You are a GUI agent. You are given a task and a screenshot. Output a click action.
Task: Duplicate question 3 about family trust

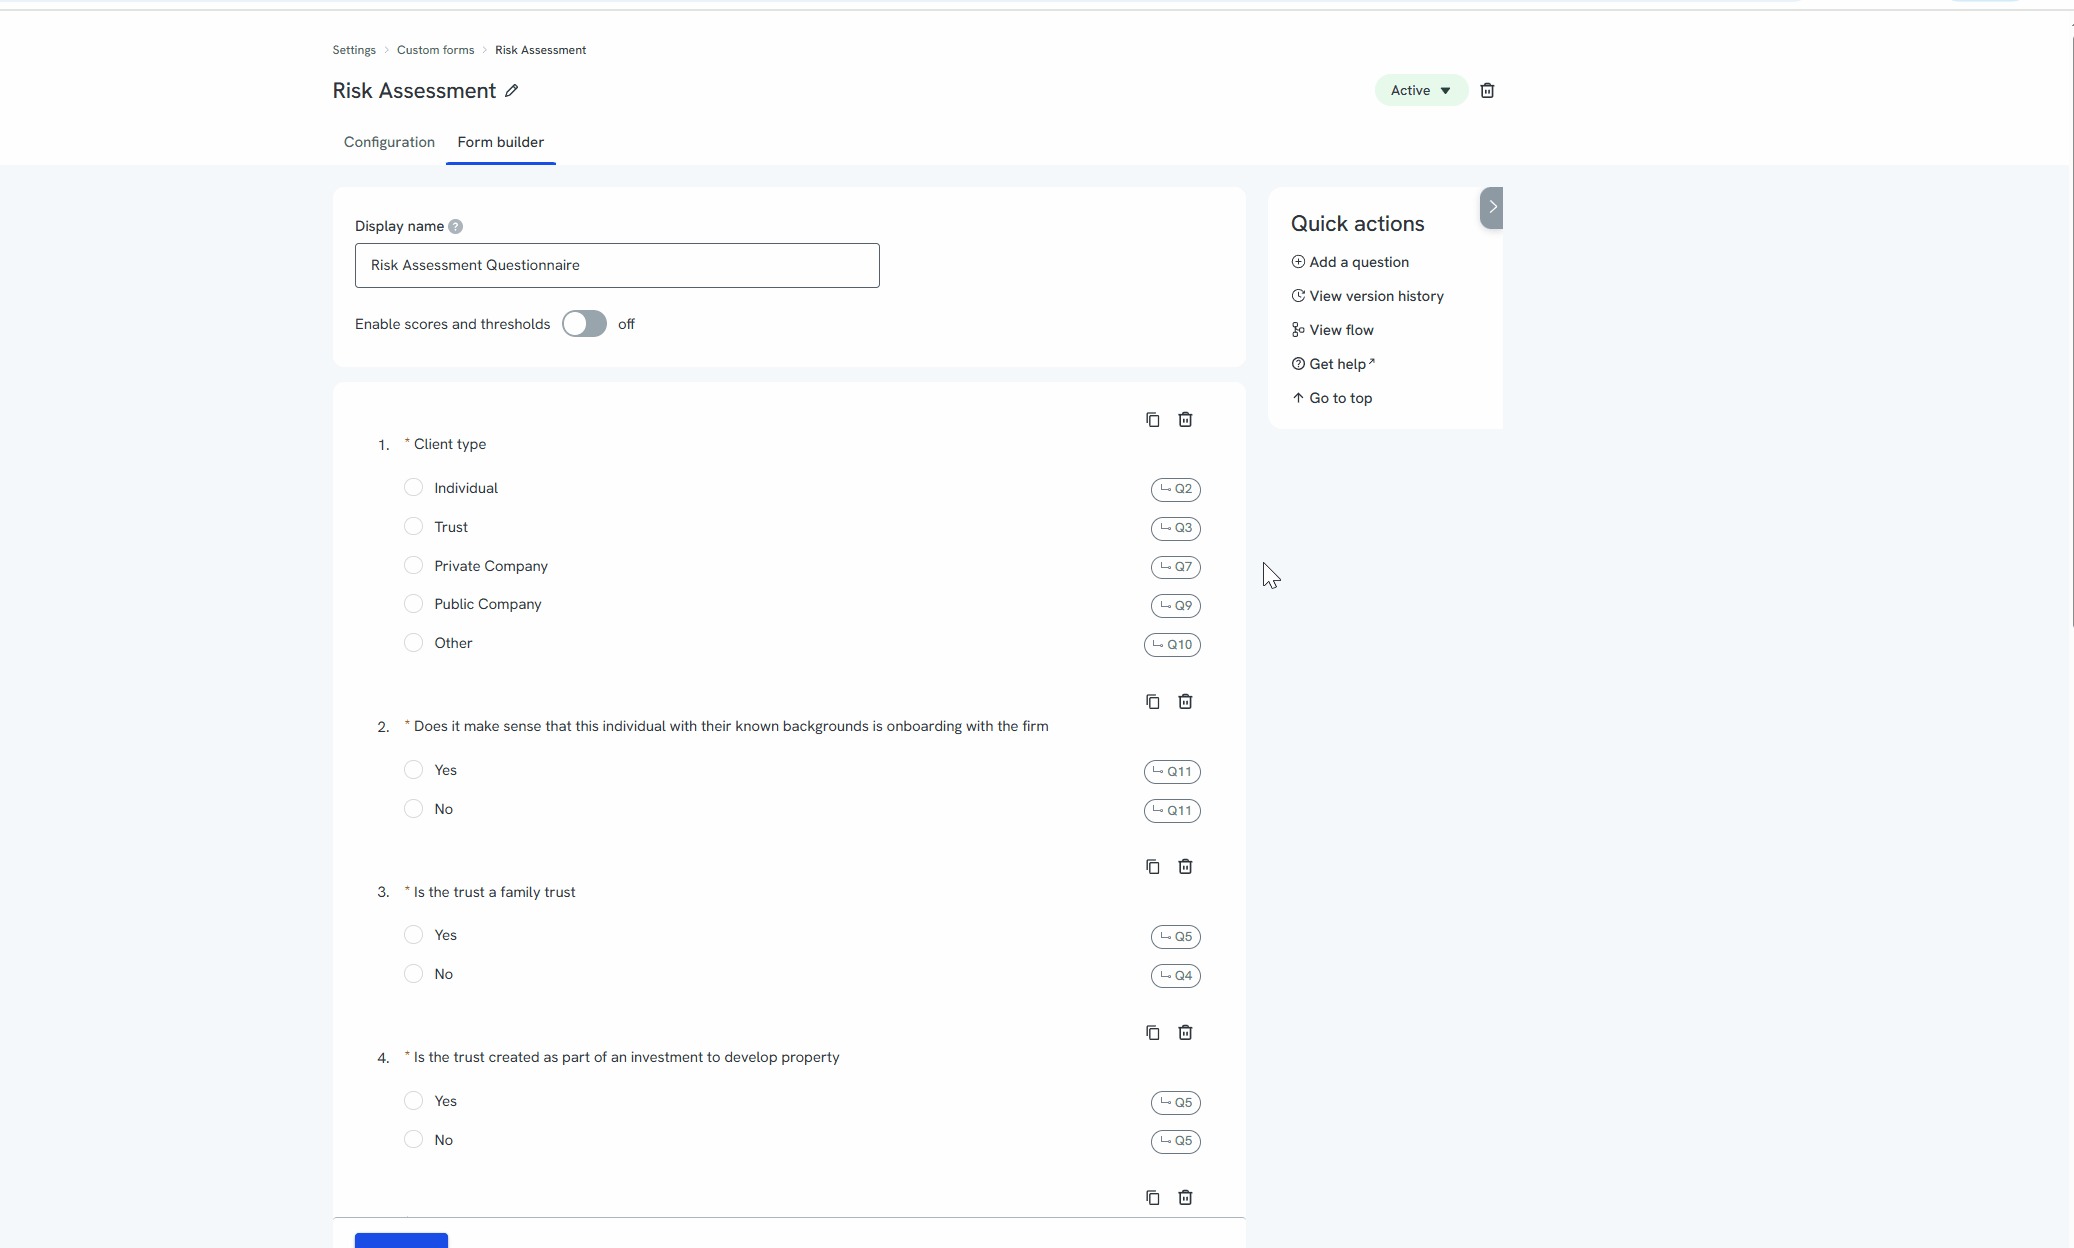click(x=1152, y=867)
